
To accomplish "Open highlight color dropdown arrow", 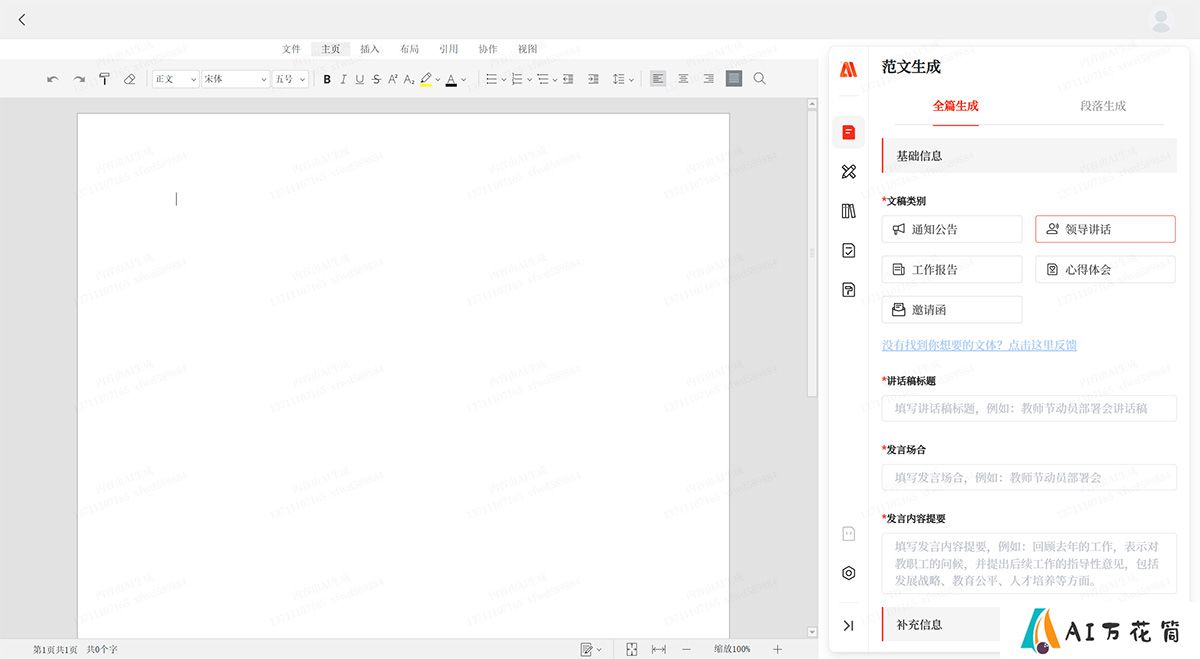I will [438, 79].
